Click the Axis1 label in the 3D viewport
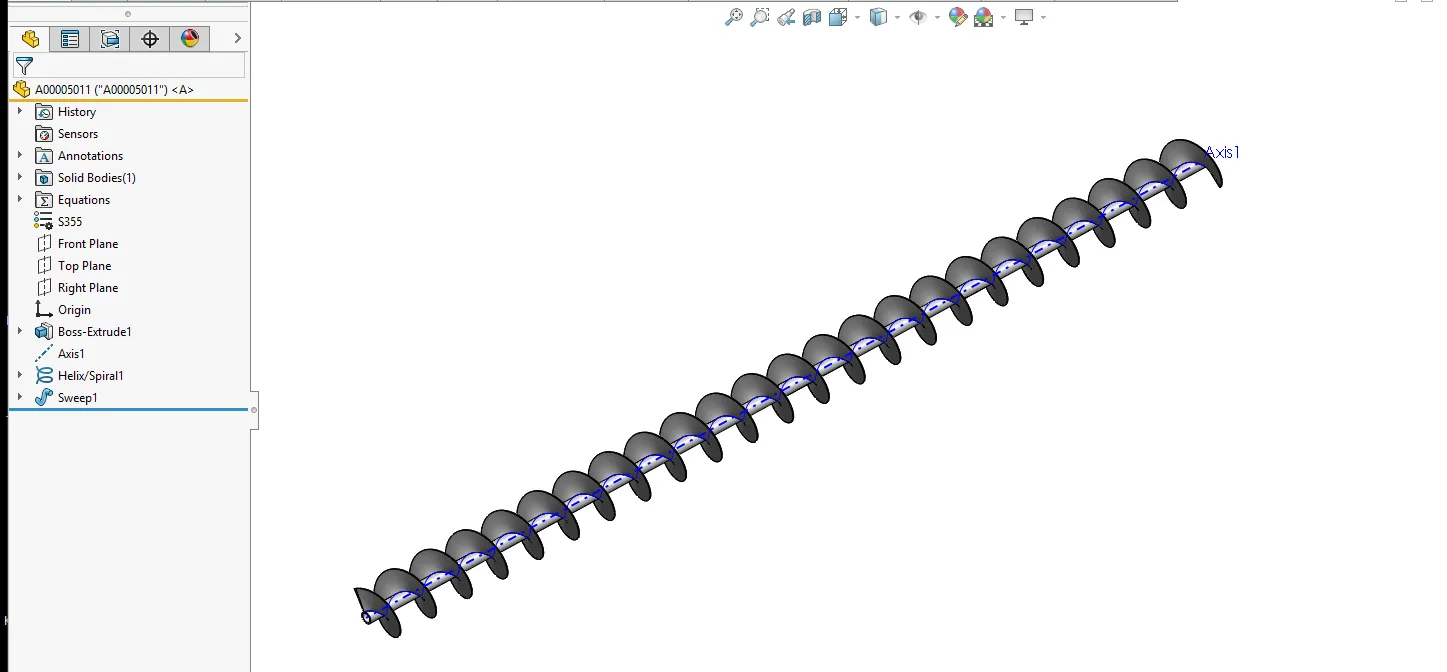1447x672 pixels. (1222, 153)
